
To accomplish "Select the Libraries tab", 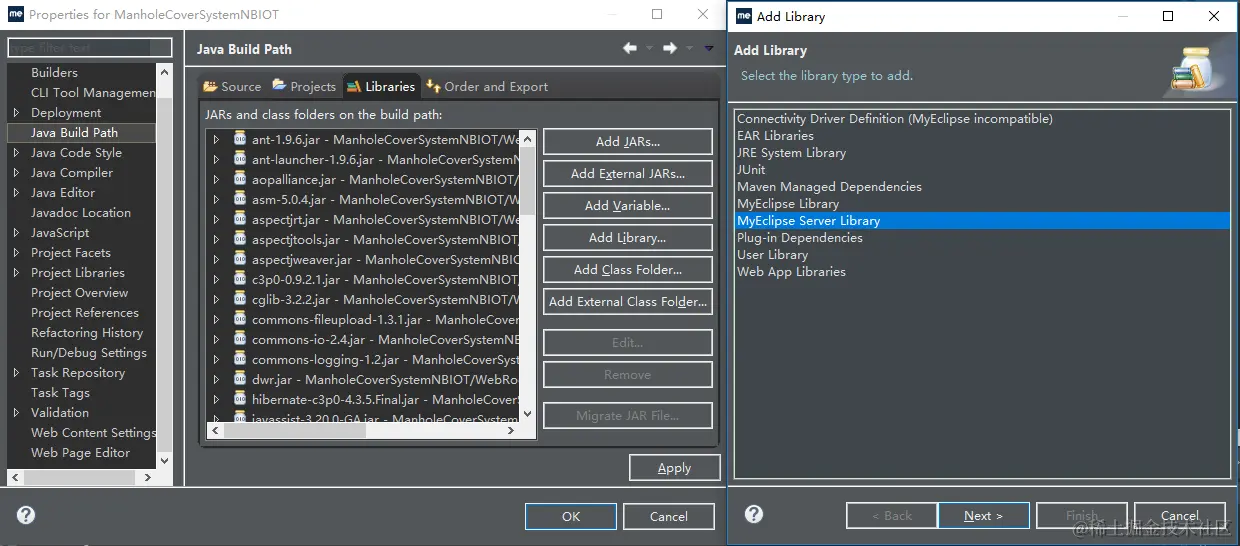I will tap(381, 86).
